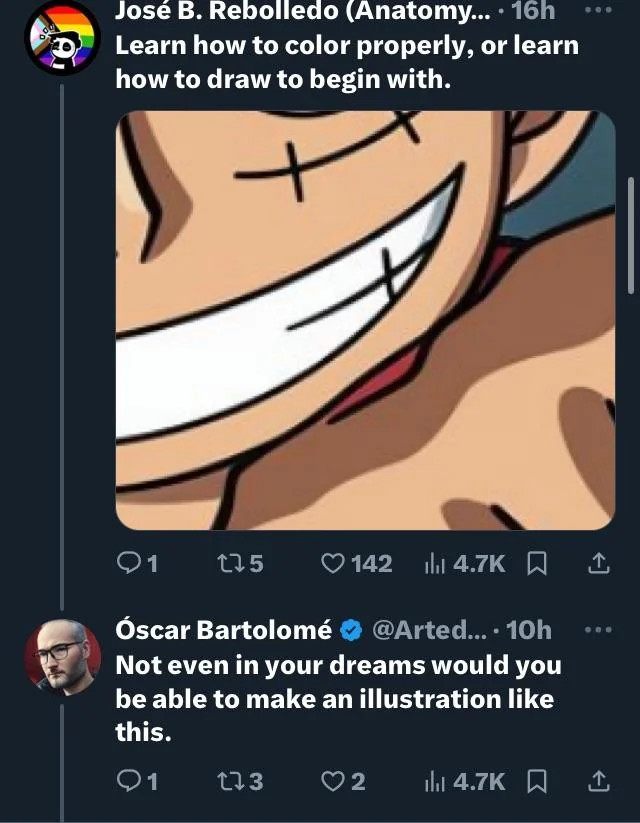Image resolution: width=640 pixels, height=823 pixels.
Task: Retweet José's coloring tweet
Action: [x=229, y=565]
